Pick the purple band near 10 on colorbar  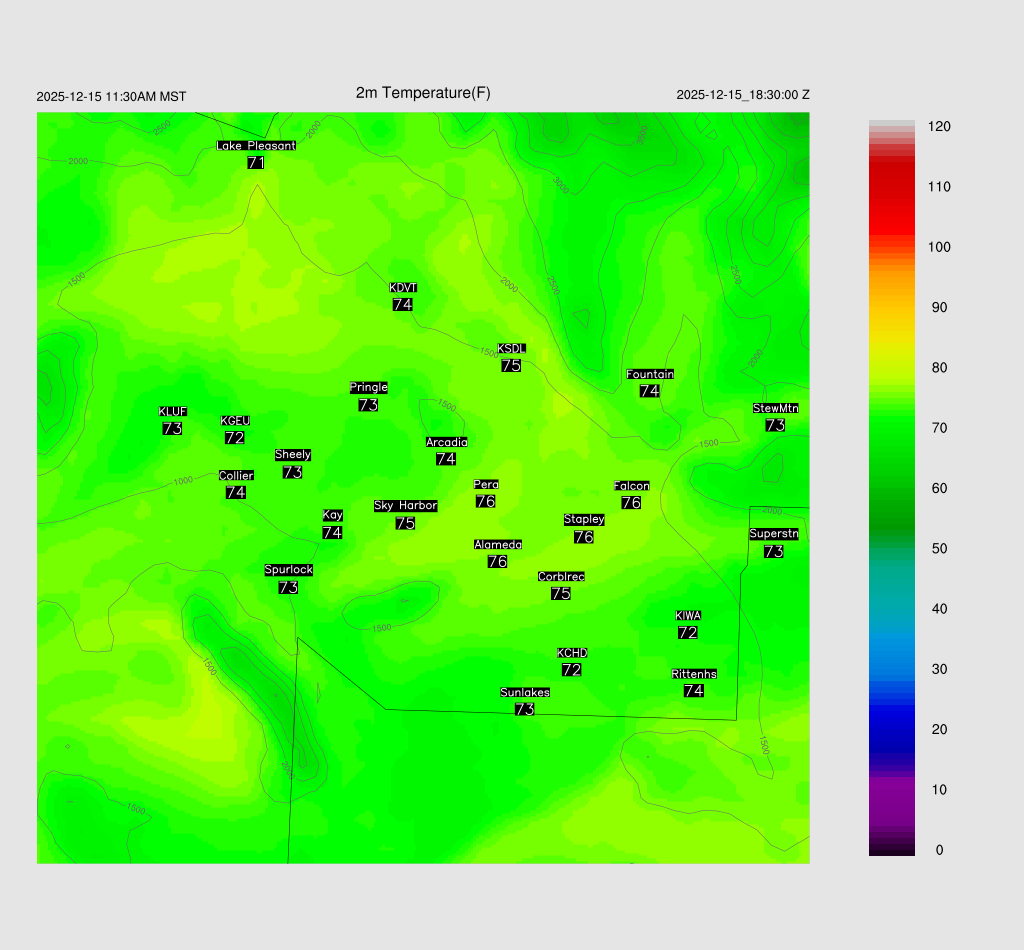(x=891, y=790)
